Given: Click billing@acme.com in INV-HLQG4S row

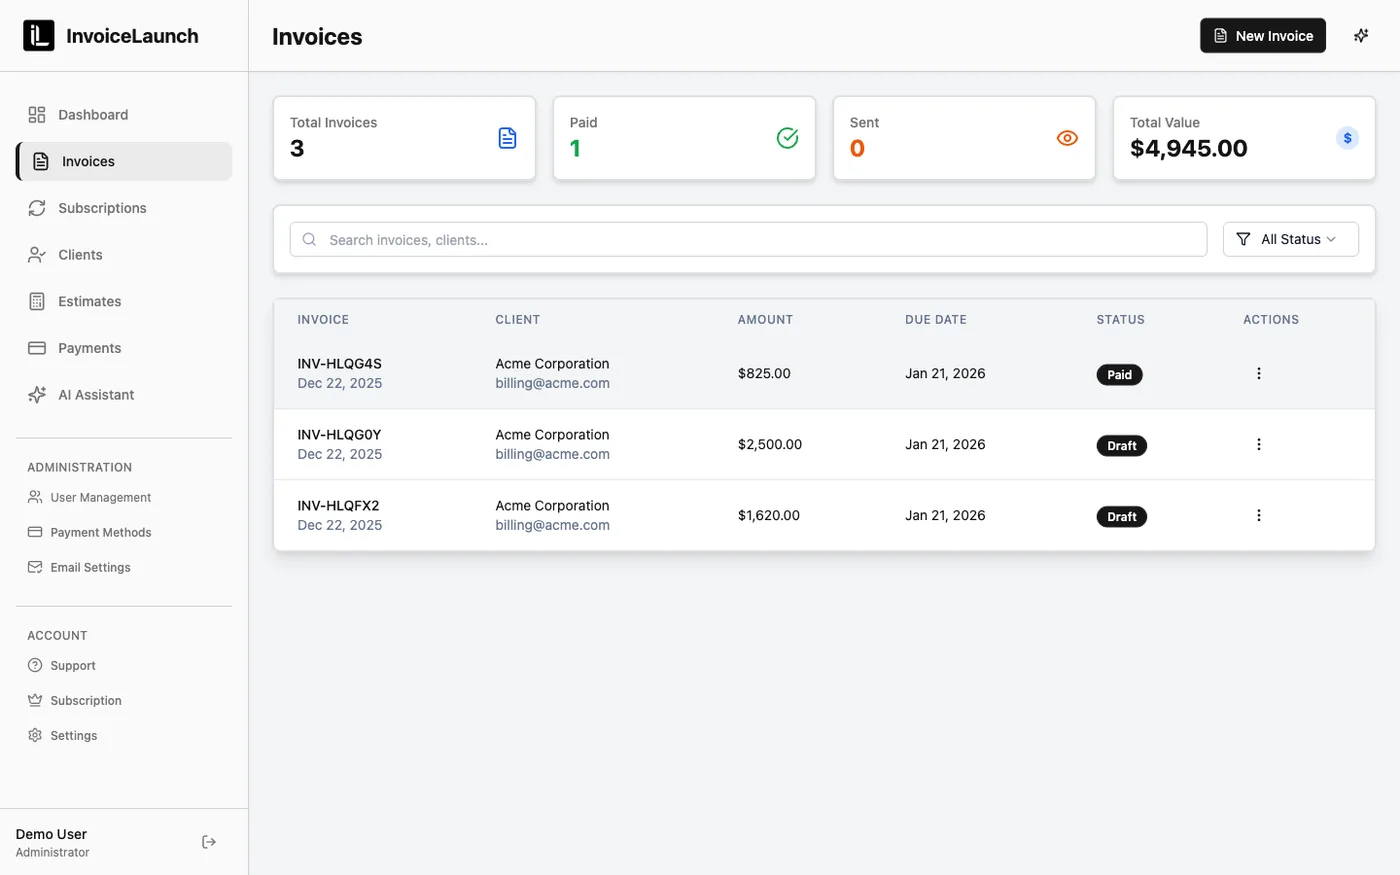Looking at the screenshot, I should (x=552, y=383).
